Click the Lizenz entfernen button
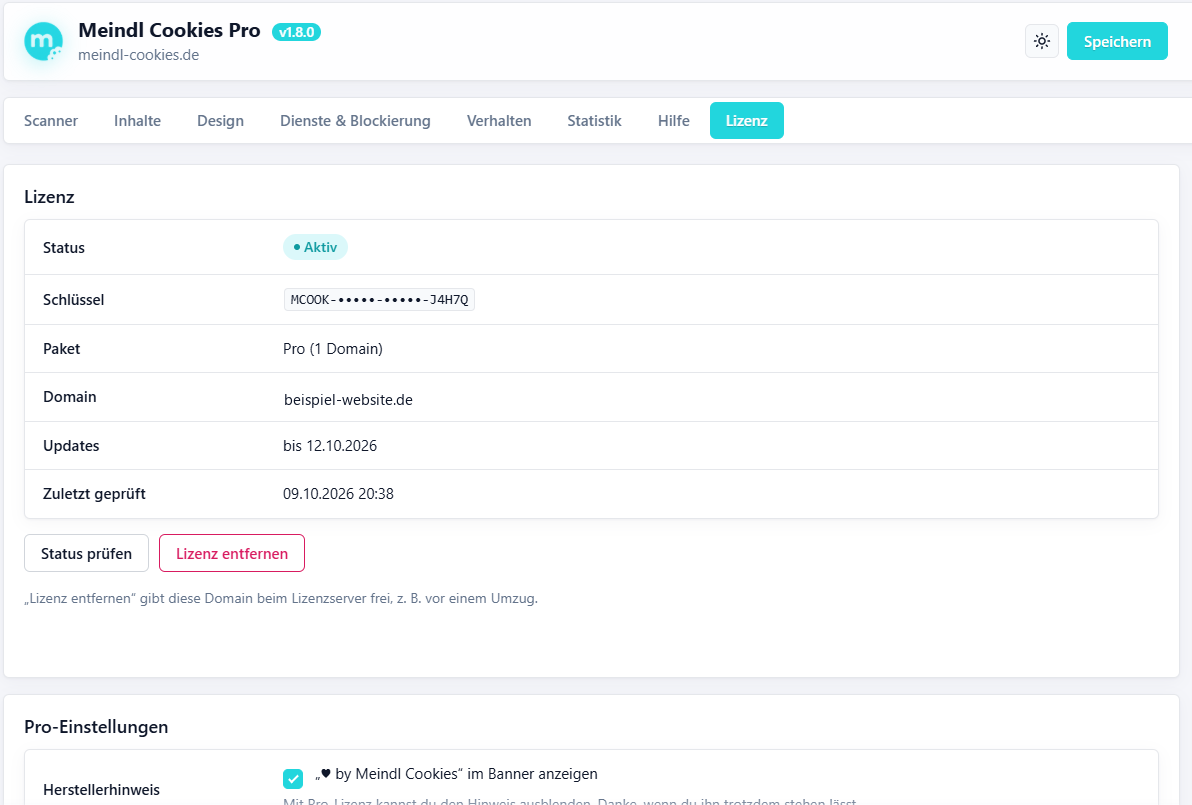This screenshot has height=805, width=1192. click(x=232, y=553)
